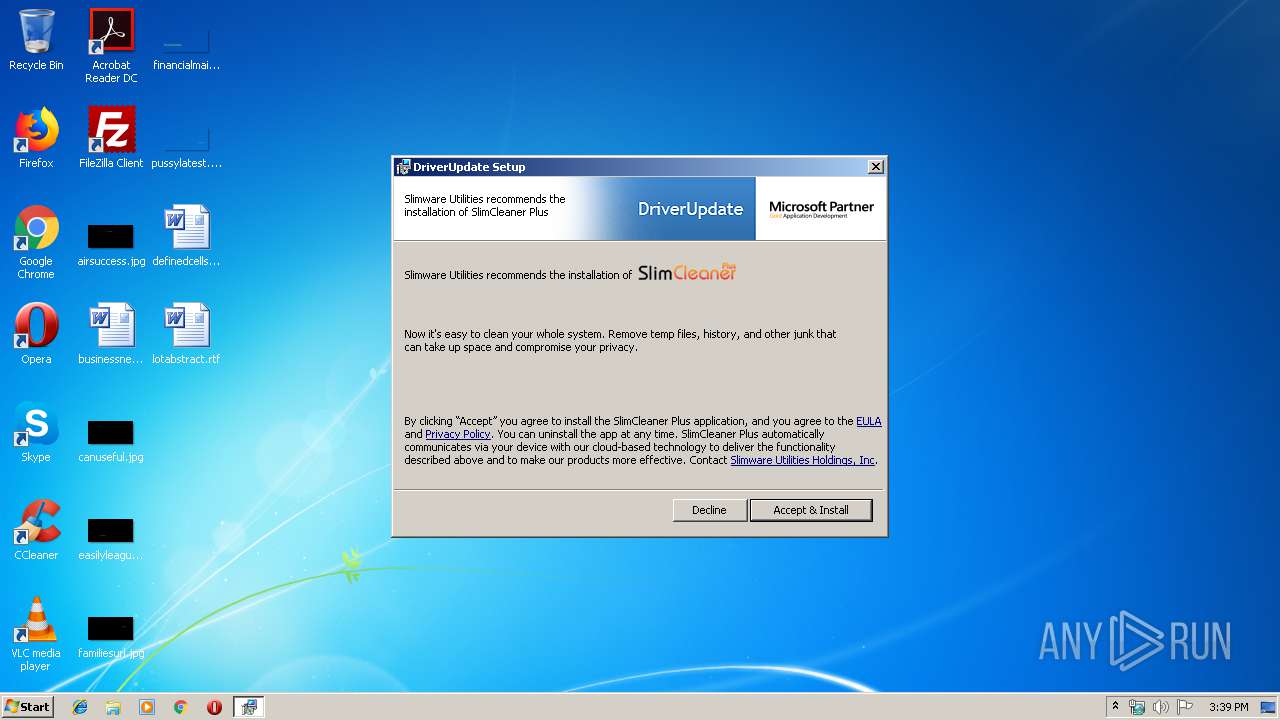Follow the Slimware Utilities Holdings, Inc. link
Viewport: 1280px width, 720px height.
[802, 460]
